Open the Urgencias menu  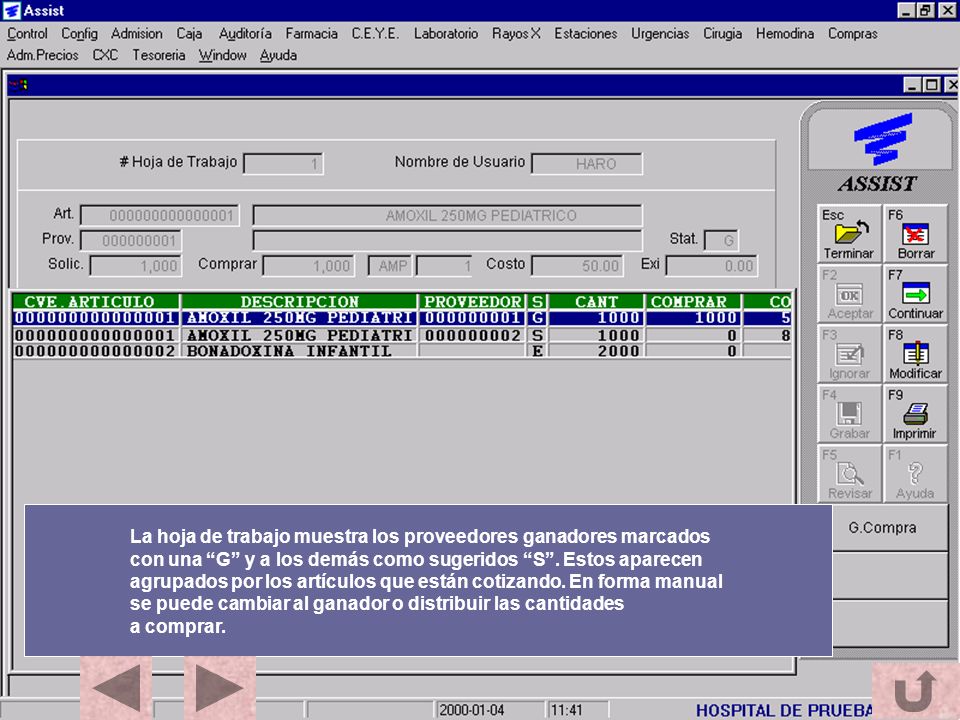660,34
